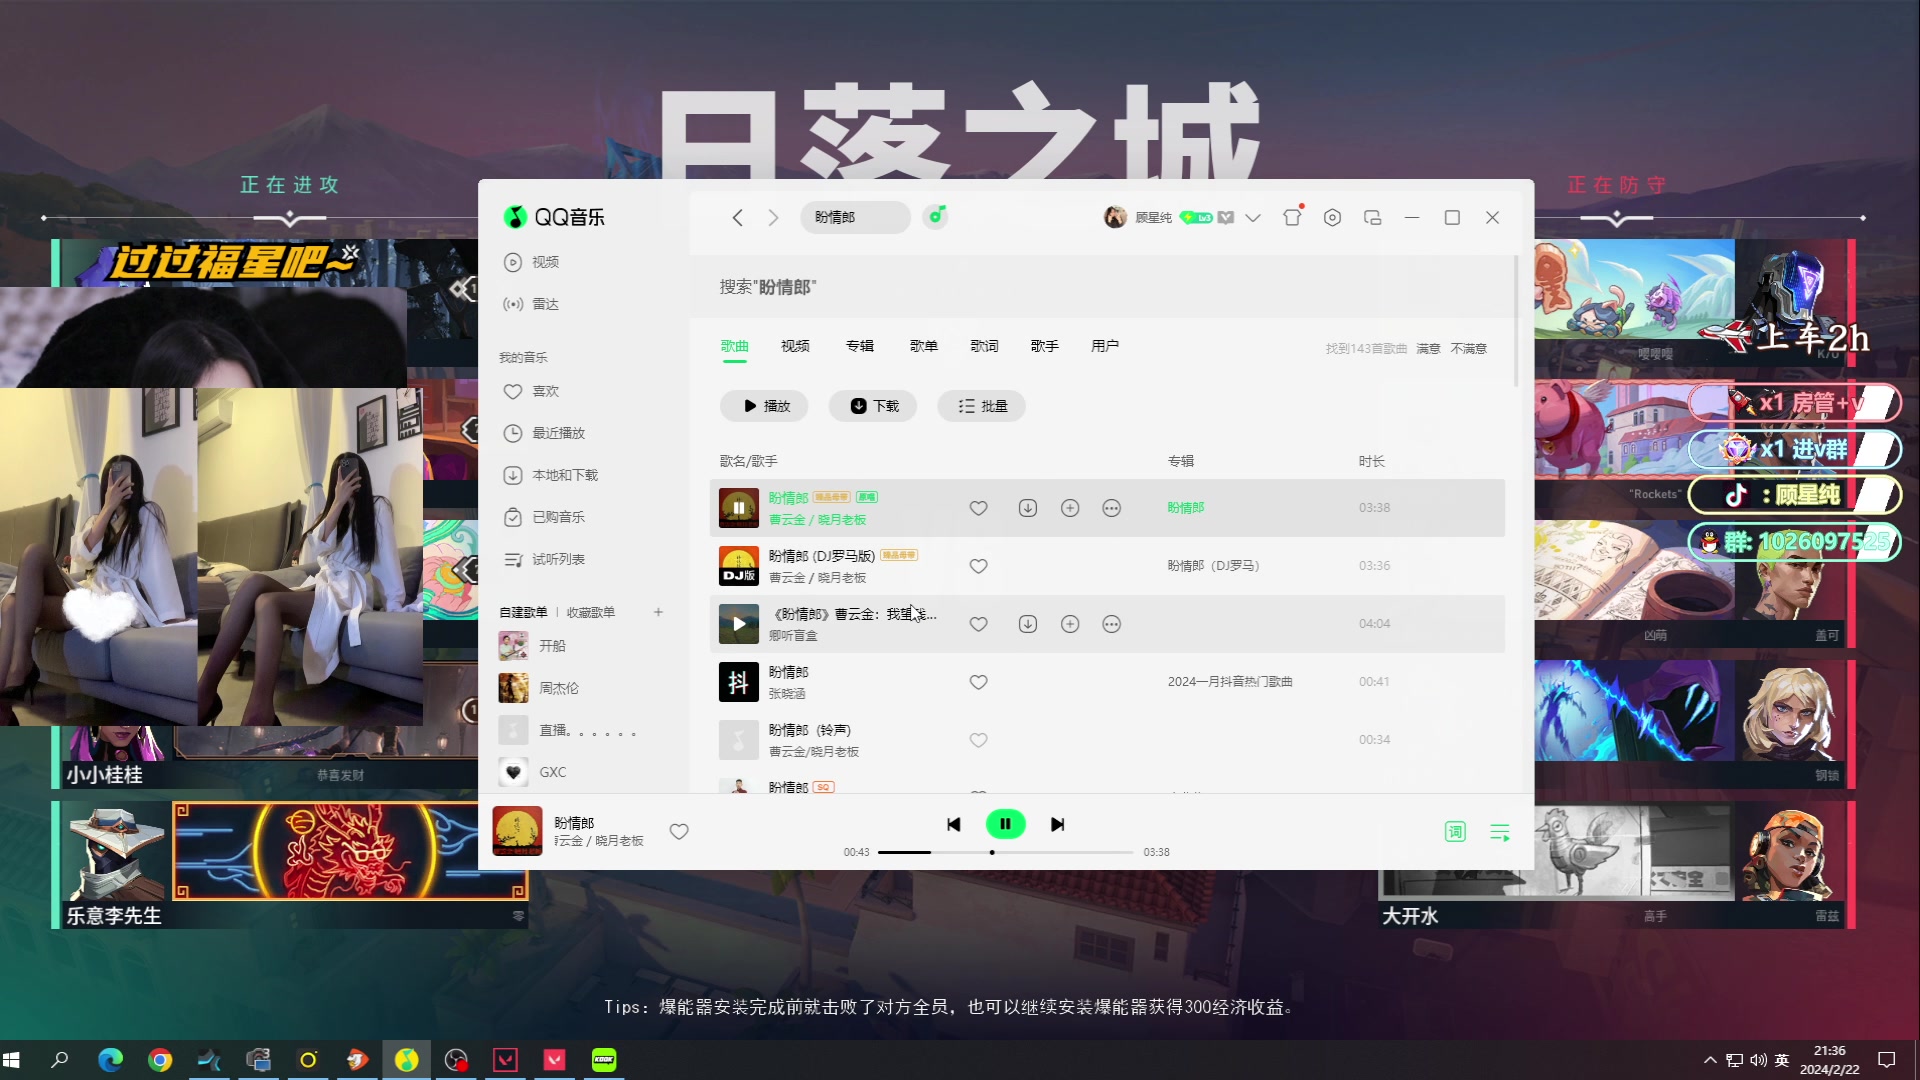This screenshot has width=1920, height=1080.
Task: Open the skin/theme shirt icon
Action: 1292,217
